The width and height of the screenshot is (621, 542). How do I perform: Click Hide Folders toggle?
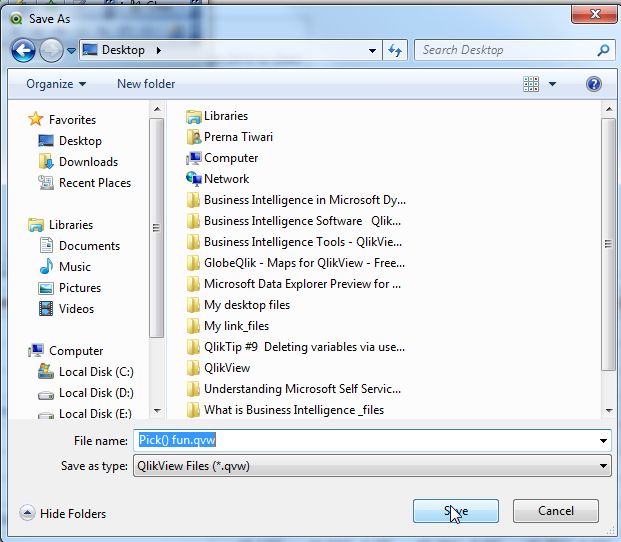tap(63, 513)
